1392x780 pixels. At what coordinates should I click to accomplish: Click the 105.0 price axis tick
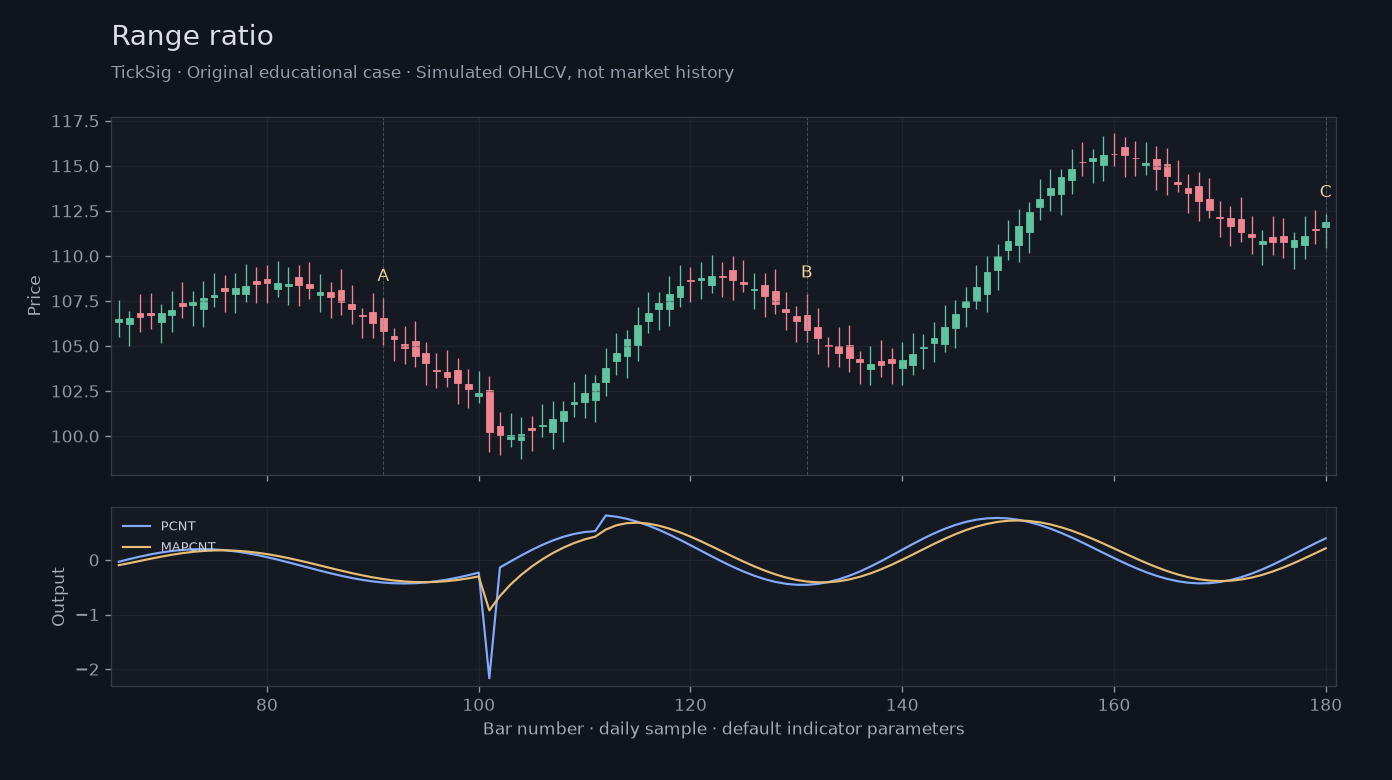click(x=75, y=346)
